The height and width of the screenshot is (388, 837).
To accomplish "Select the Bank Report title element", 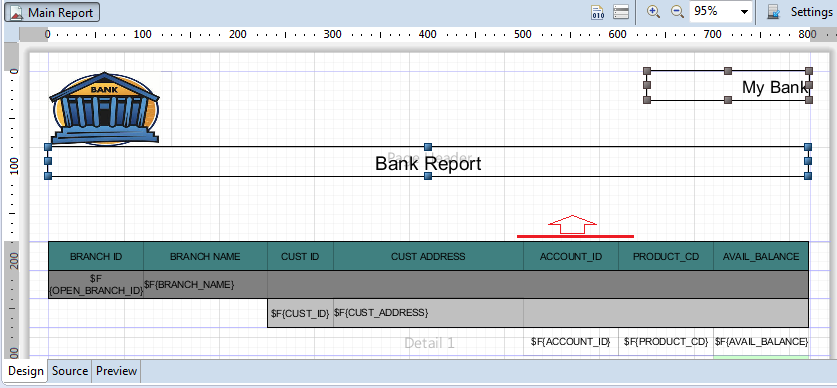I will tap(428, 162).
